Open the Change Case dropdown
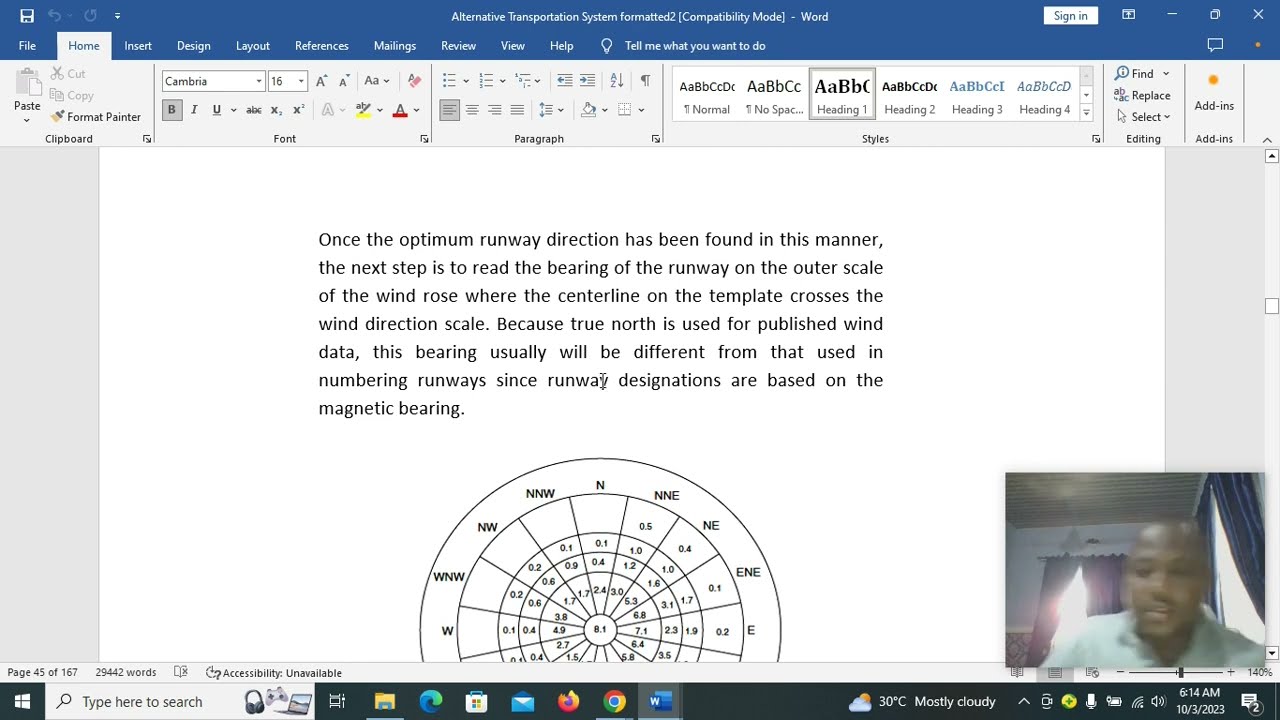Screen dimensions: 1280x720 click(377, 81)
